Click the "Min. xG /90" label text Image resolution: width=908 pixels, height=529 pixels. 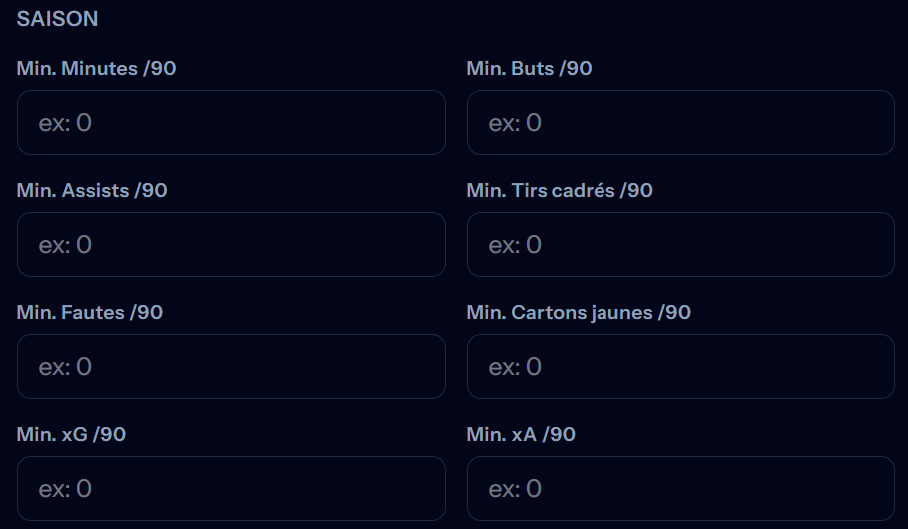click(71, 435)
